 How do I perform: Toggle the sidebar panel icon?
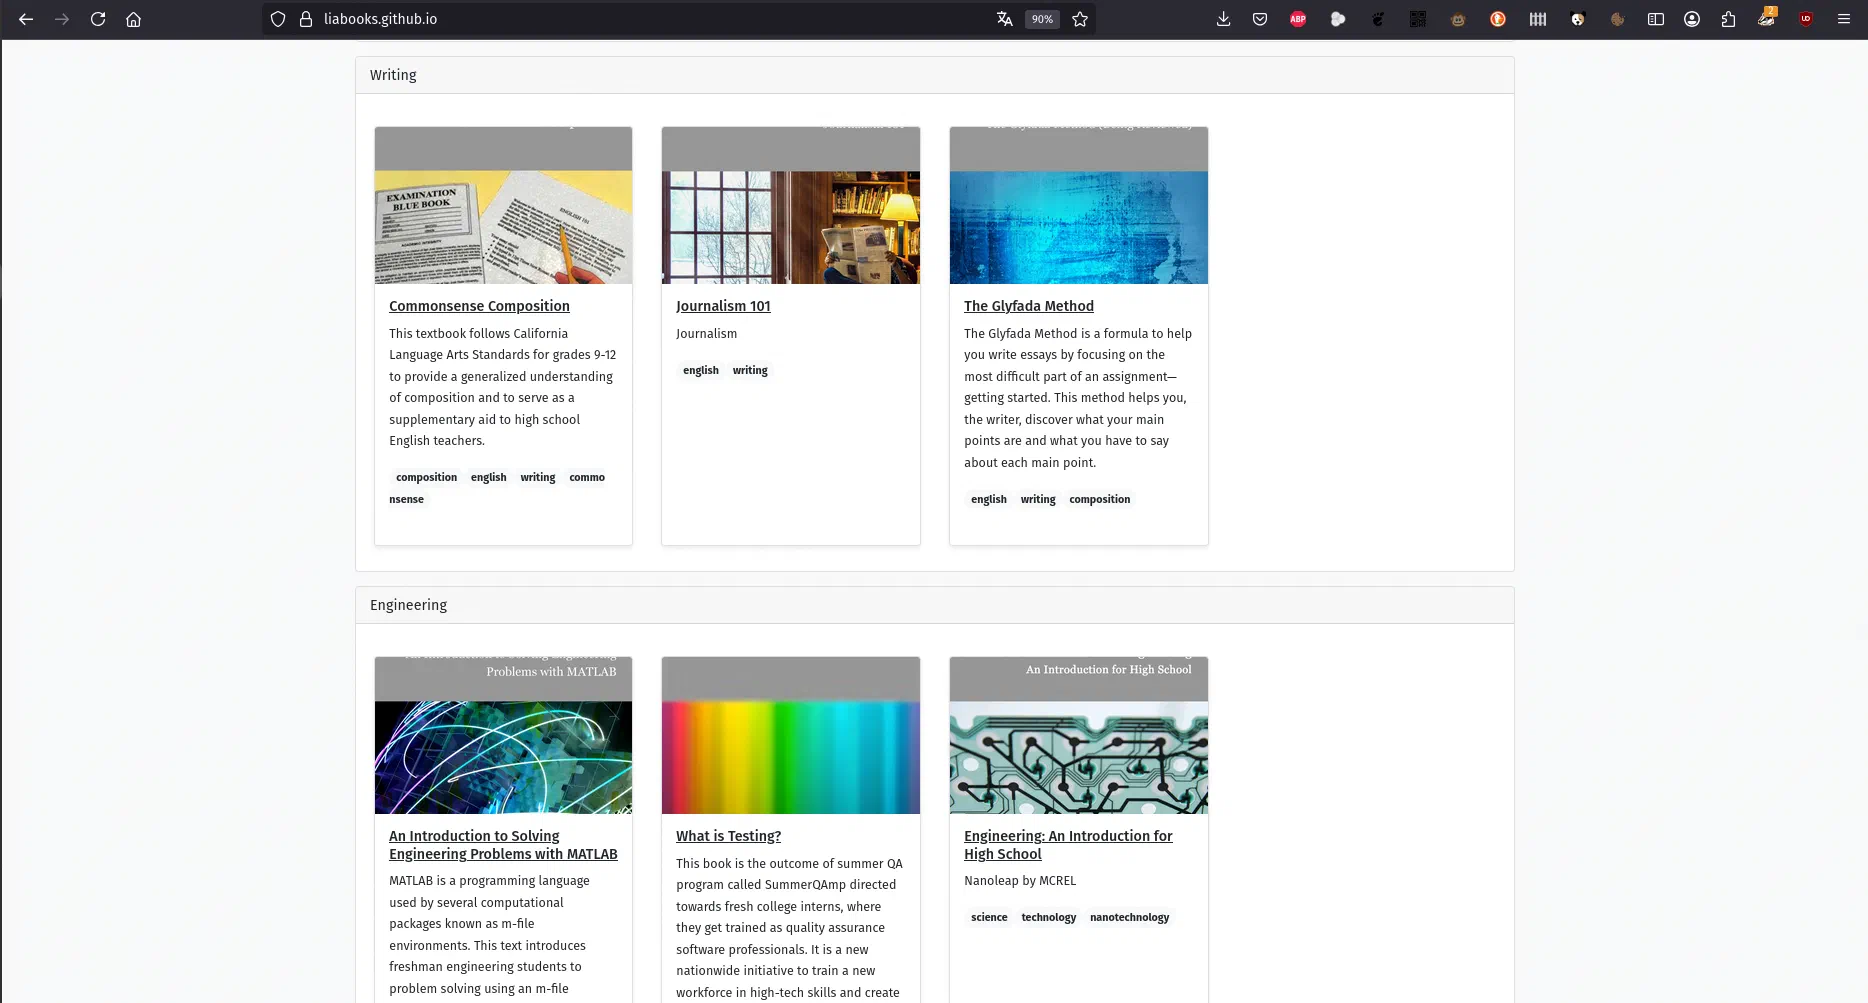tap(1656, 19)
